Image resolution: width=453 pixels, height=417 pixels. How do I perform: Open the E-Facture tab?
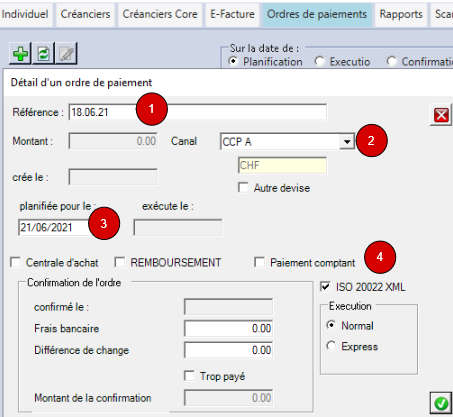pos(232,14)
